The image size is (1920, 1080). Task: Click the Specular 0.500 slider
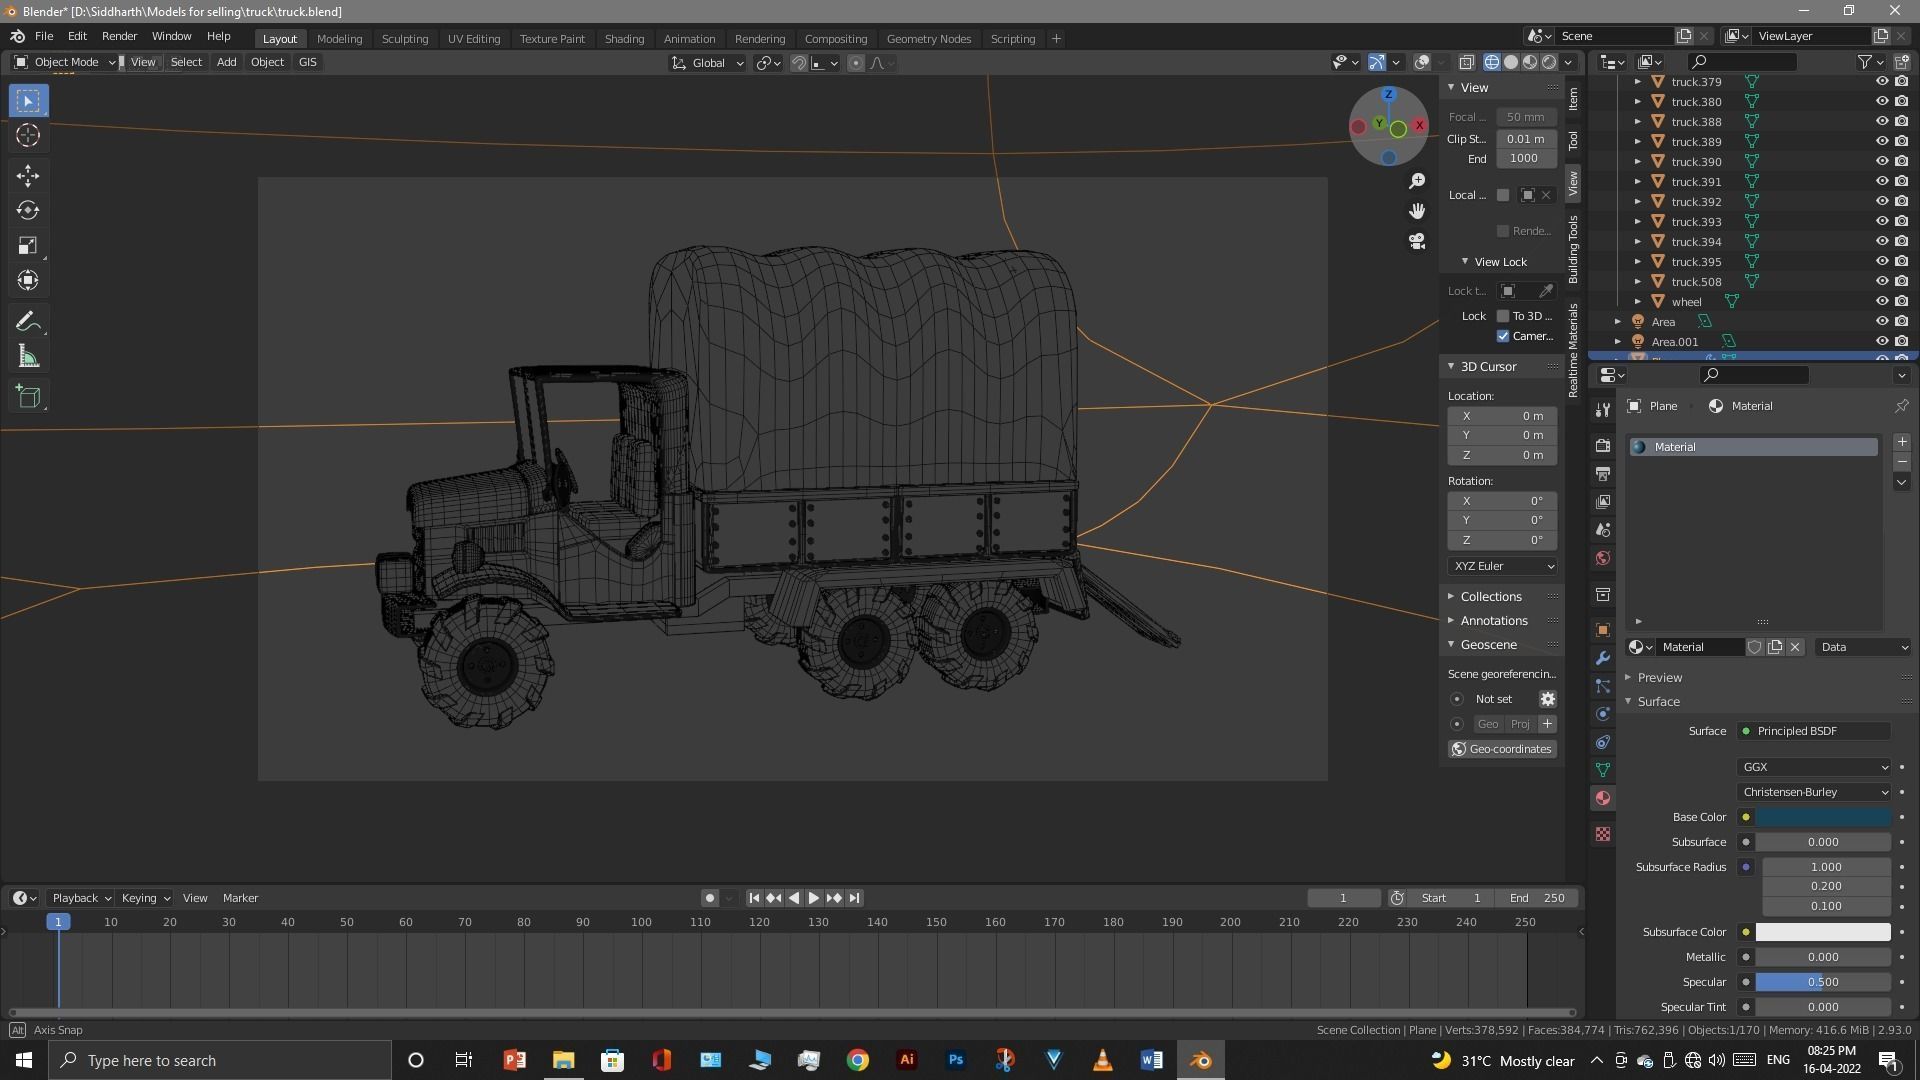(1823, 982)
